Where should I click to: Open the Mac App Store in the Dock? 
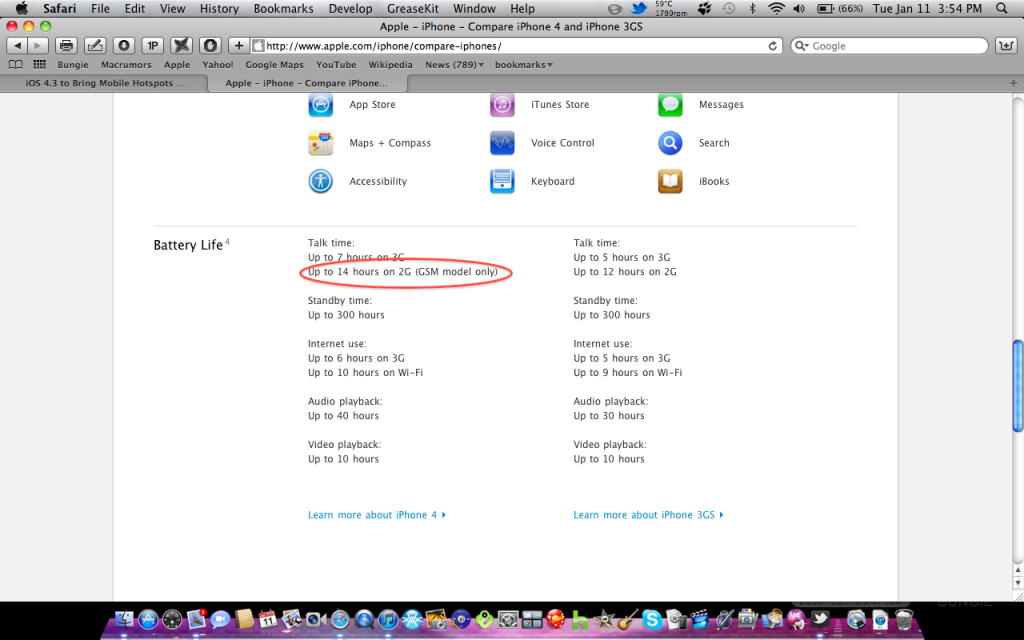[x=148, y=619]
